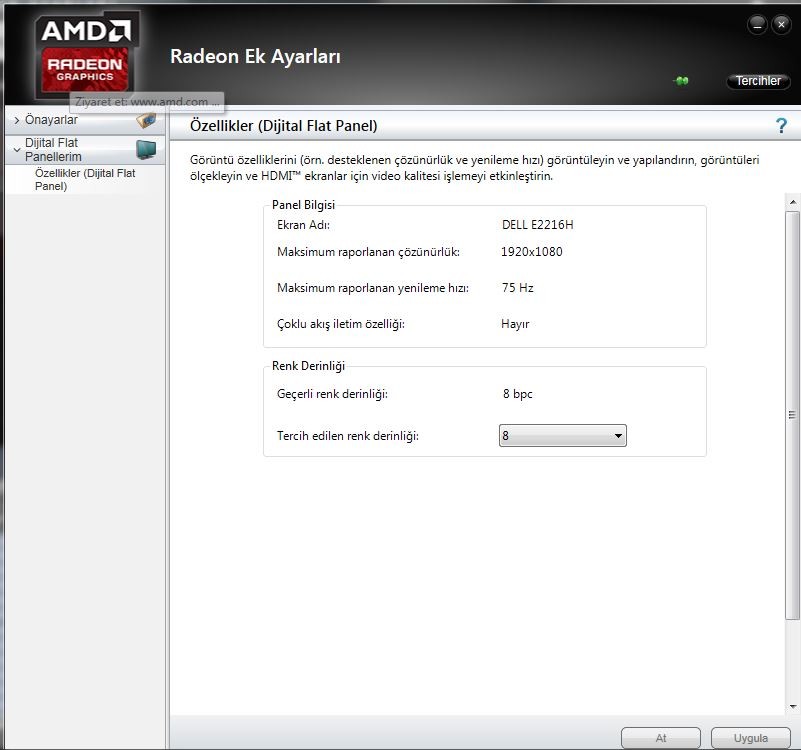Click the green pin icon near Tercihler

[681, 81]
